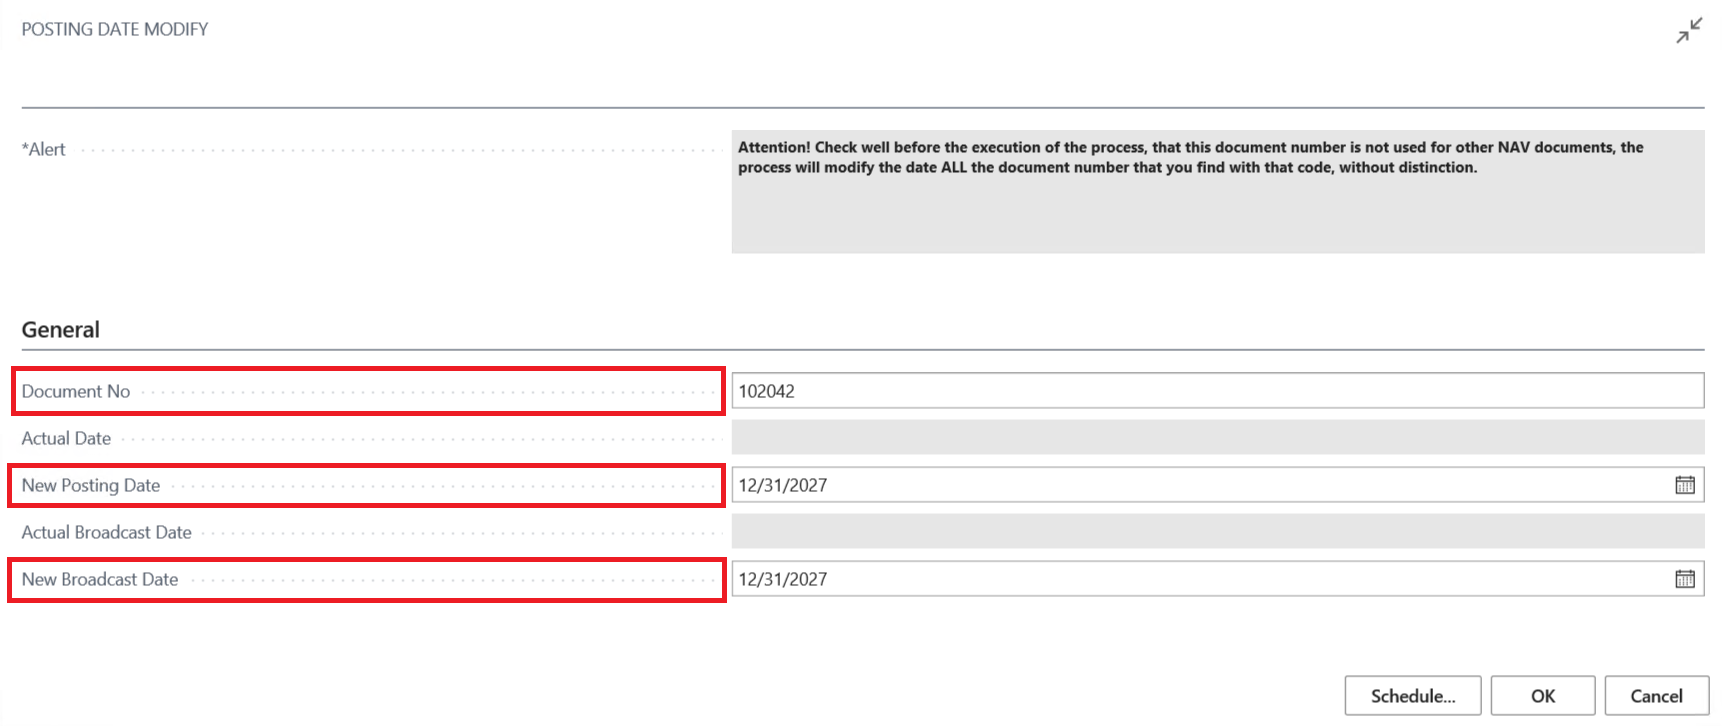
Task: Click the Actual Date label
Action: 66,438
